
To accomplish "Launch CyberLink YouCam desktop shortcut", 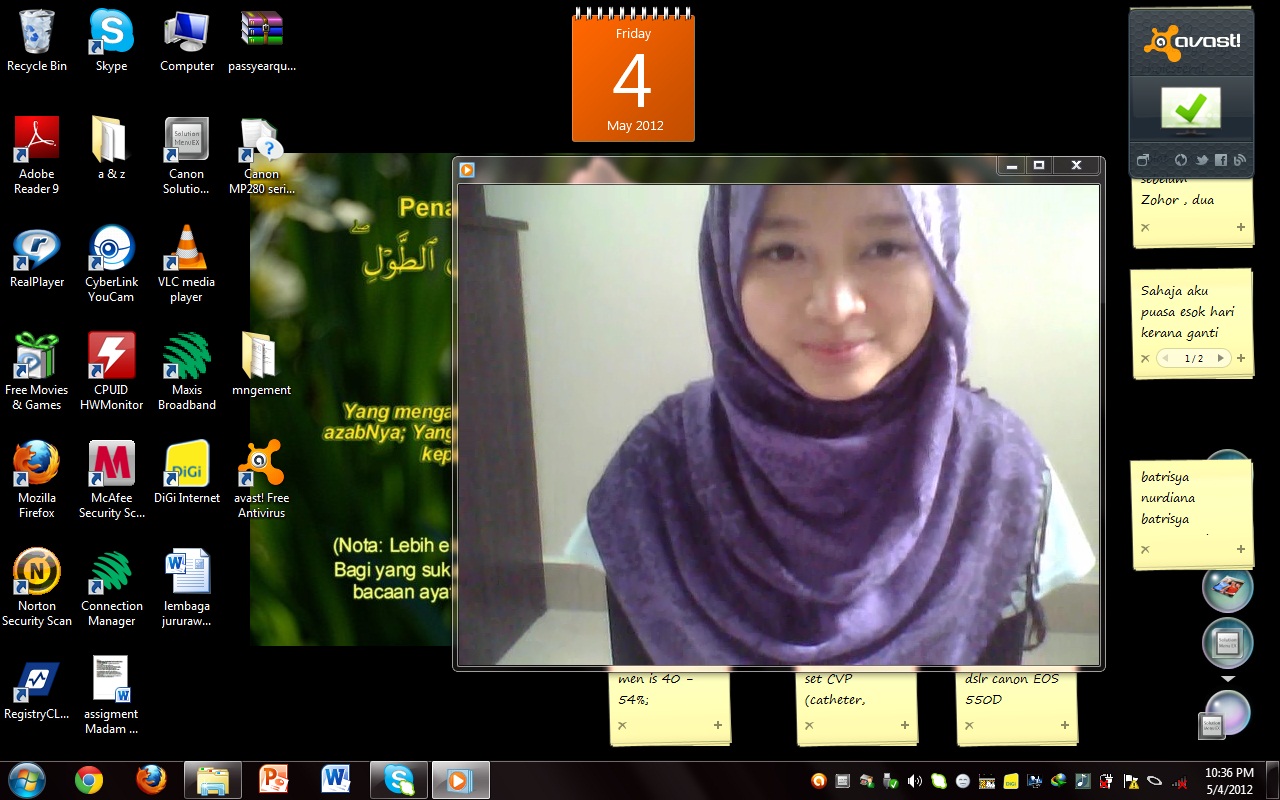I will pyautogui.click(x=111, y=263).
